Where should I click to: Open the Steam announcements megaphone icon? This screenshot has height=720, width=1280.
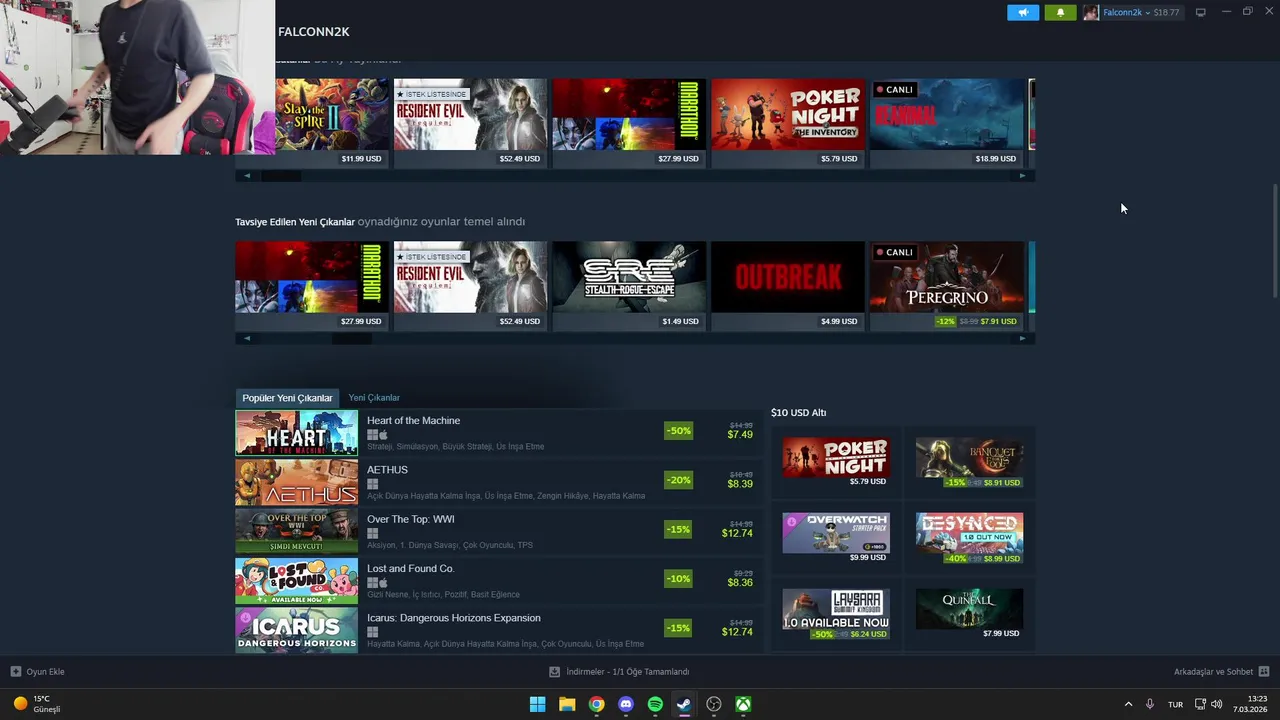point(1023,12)
